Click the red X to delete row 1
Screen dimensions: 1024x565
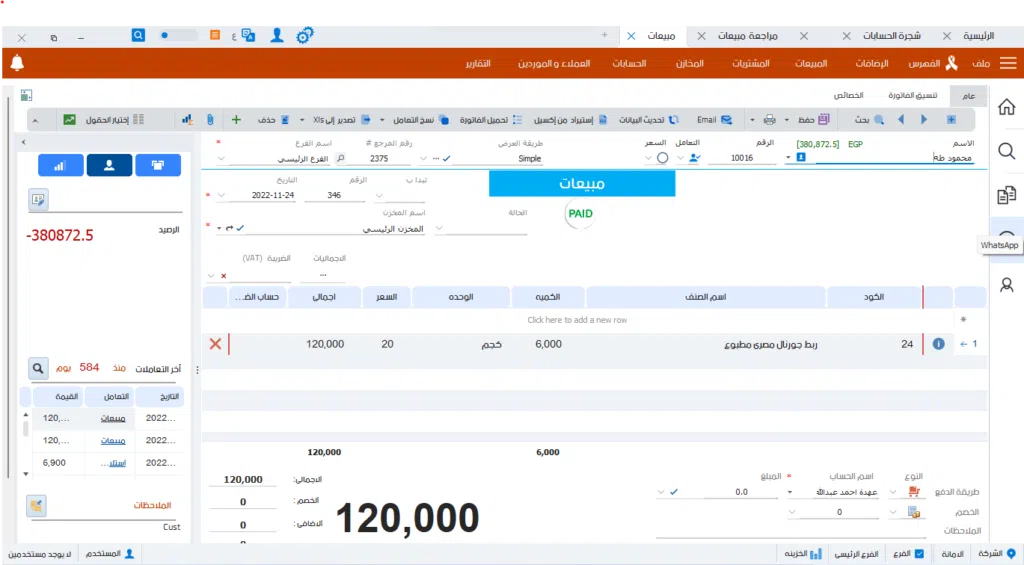[x=215, y=344]
